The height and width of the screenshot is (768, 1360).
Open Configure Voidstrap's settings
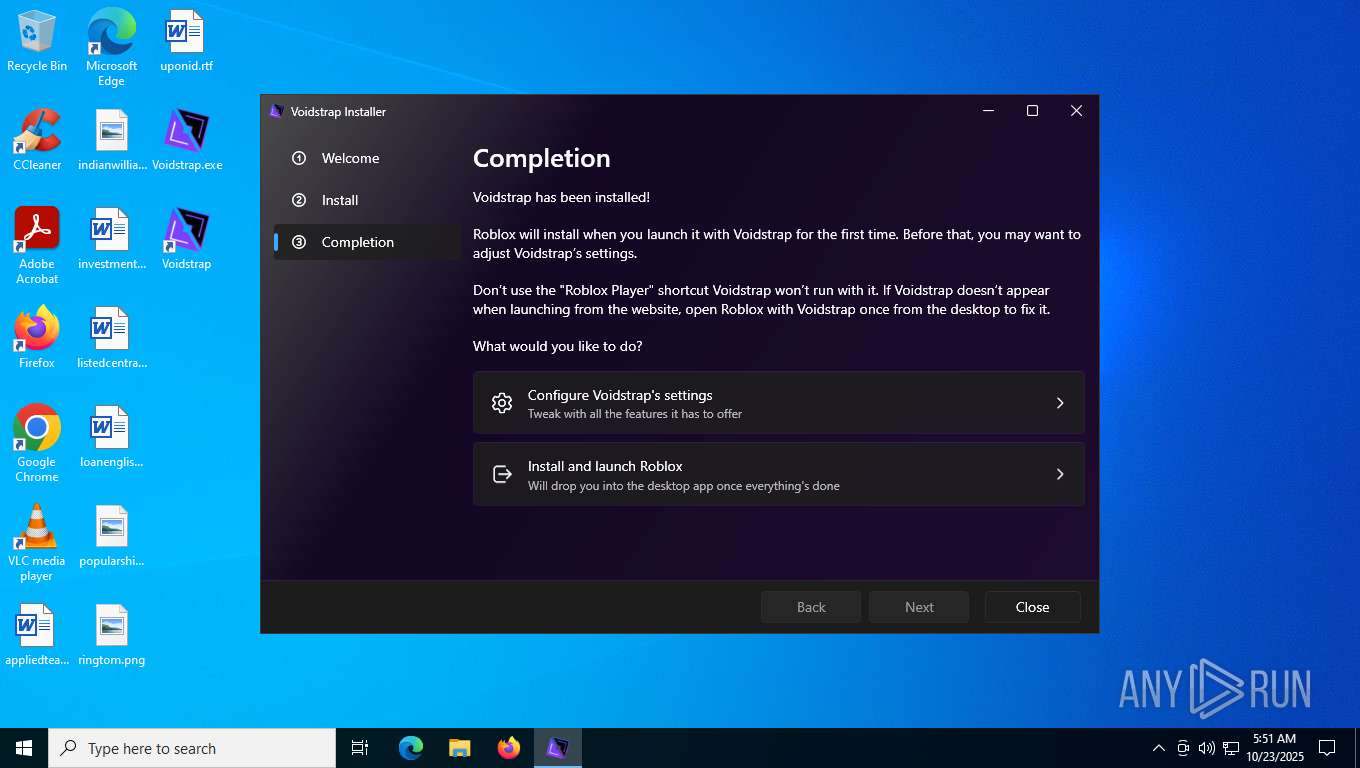(x=779, y=403)
